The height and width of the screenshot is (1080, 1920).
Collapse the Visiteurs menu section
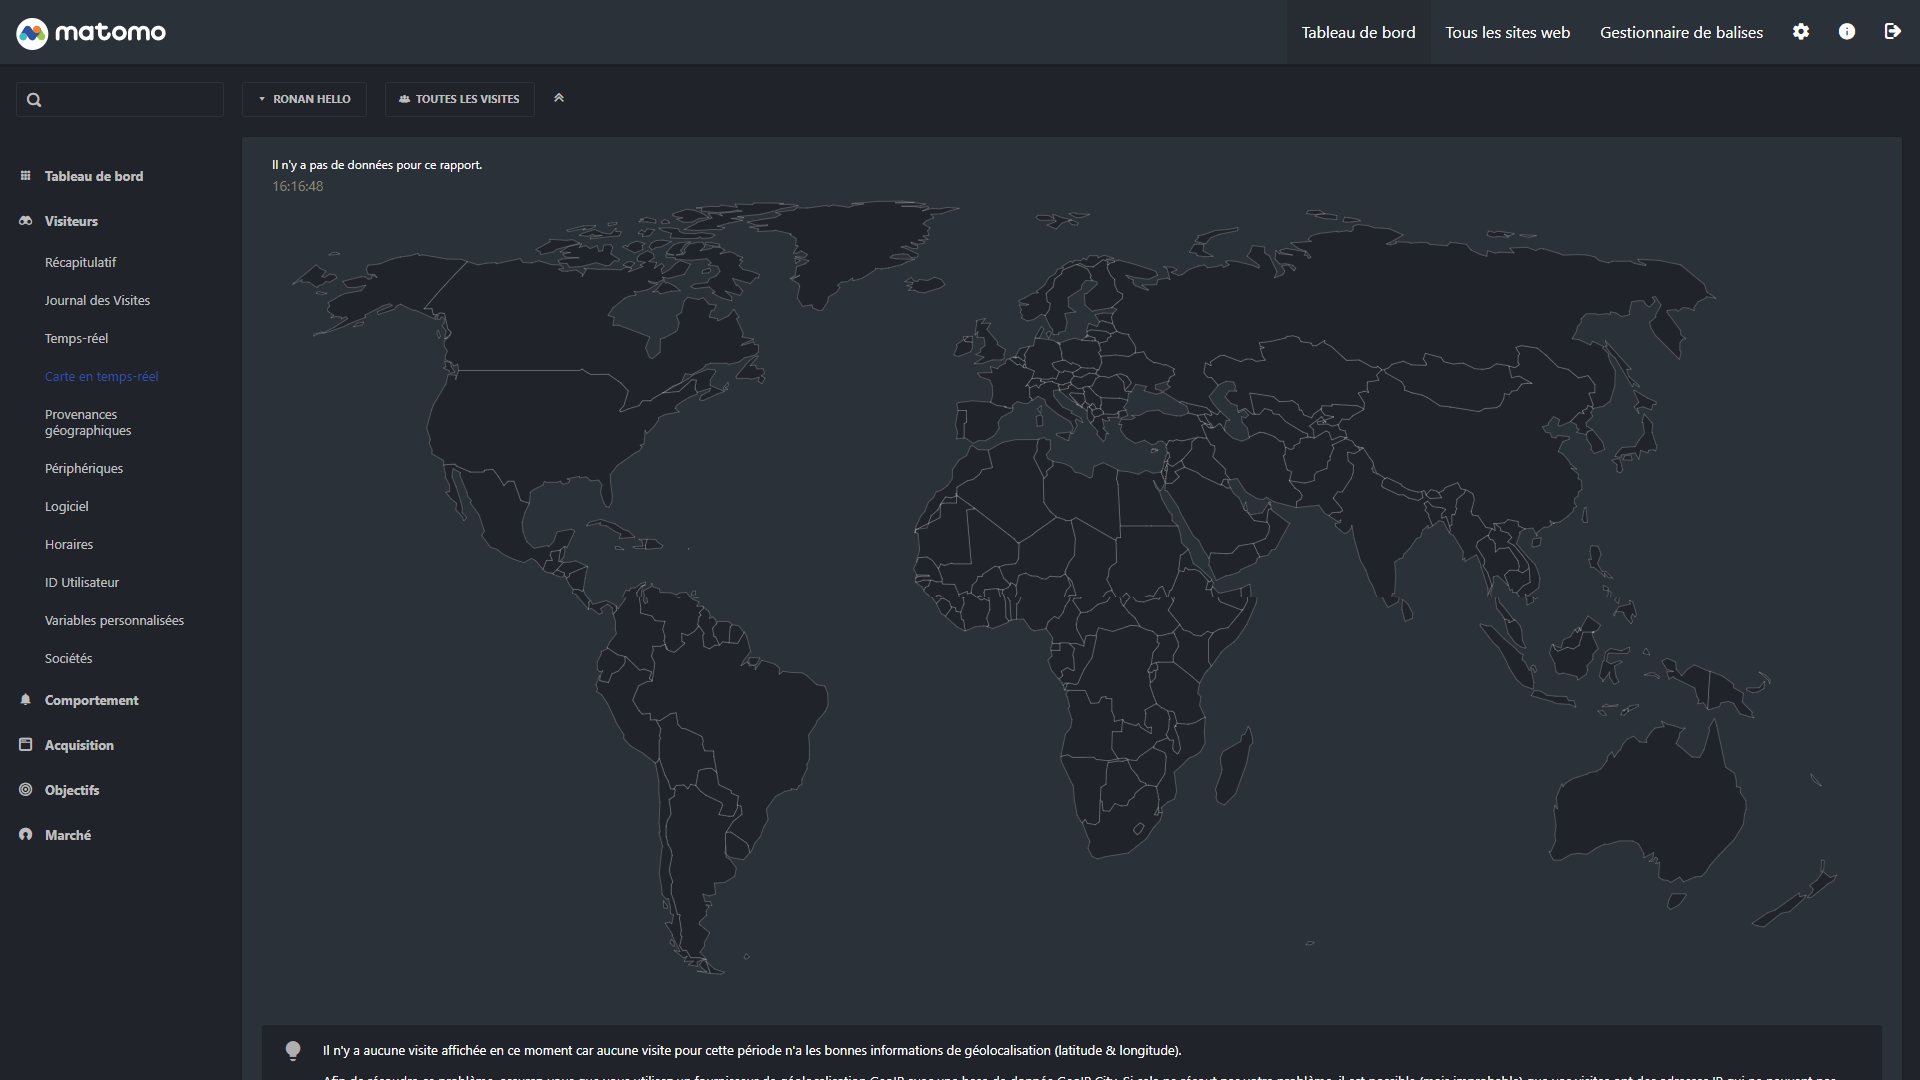71,221
